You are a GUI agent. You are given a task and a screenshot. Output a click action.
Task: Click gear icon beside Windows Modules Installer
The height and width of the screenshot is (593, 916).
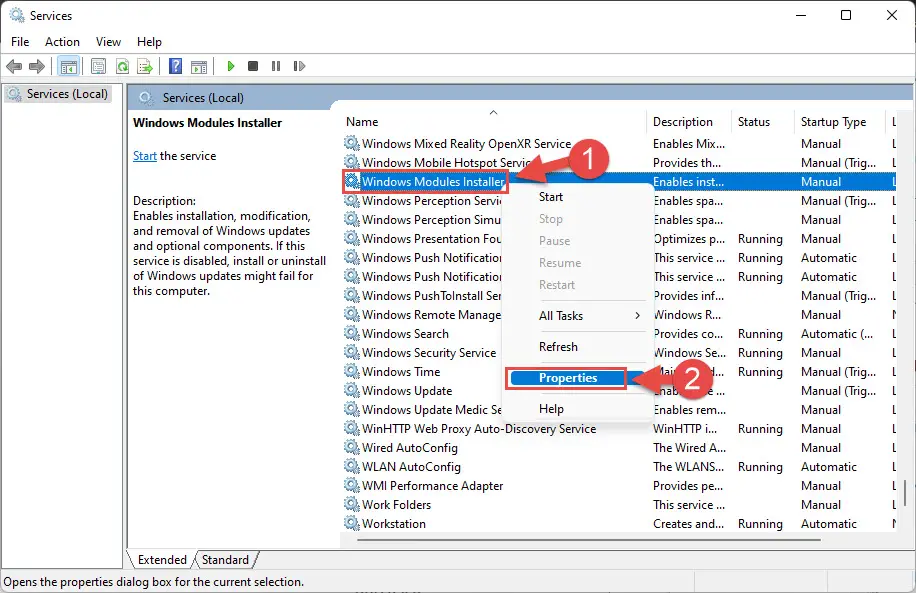click(352, 181)
